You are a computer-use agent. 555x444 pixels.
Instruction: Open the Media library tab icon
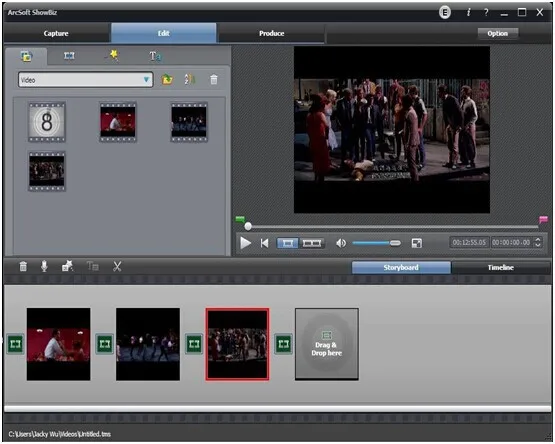click(26, 56)
